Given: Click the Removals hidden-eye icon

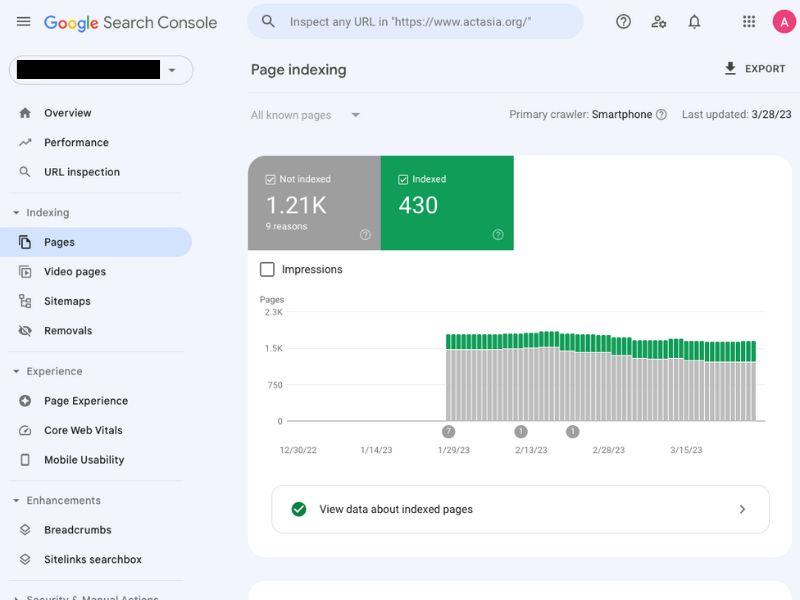Looking at the screenshot, I should [25, 331].
